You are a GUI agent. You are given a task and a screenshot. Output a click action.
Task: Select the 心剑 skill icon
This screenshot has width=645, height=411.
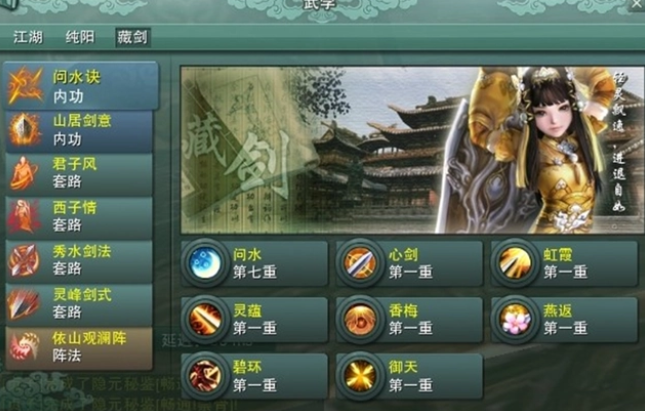click(360, 262)
